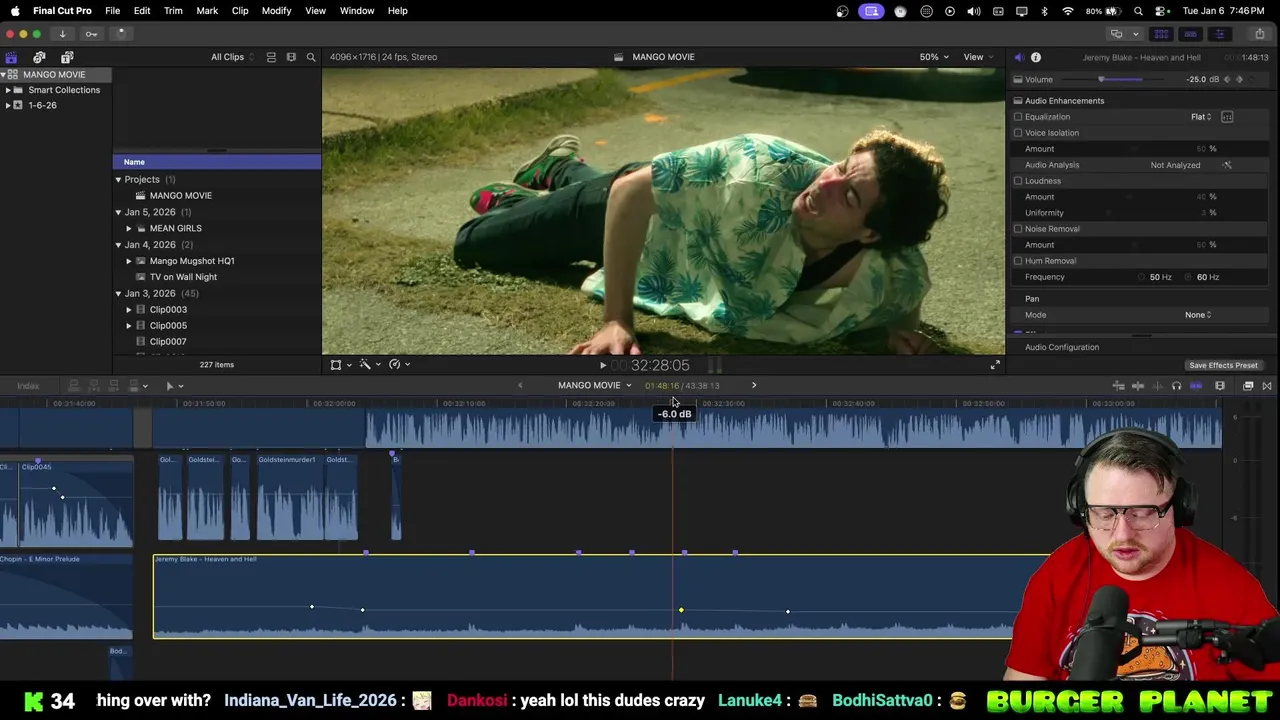Open the Keyword Editor key icon
Image resolution: width=1280 pixels, height=720 pixels.
pos(91,34)
